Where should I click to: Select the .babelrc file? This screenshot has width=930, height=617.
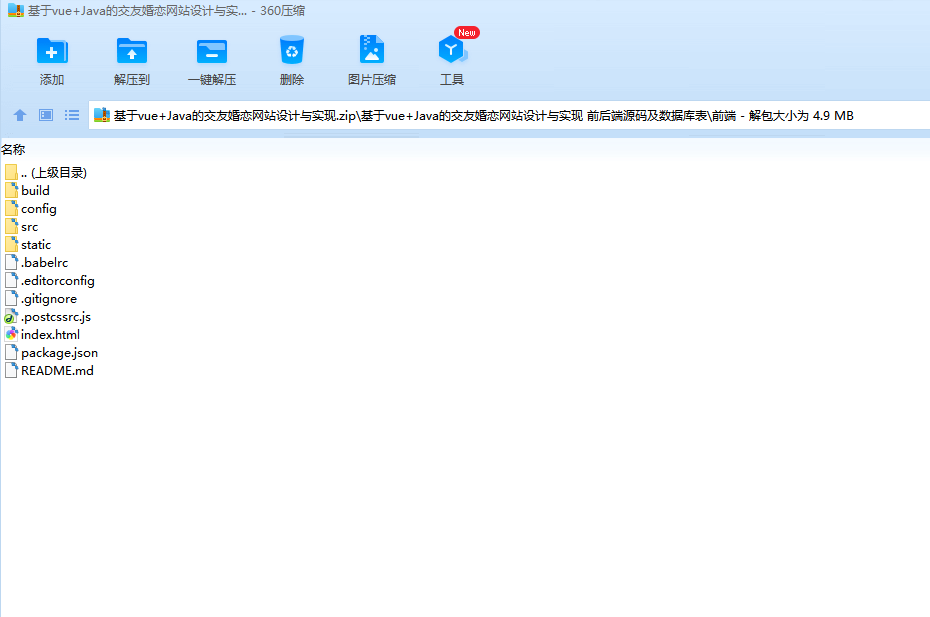tap(36, 262)
